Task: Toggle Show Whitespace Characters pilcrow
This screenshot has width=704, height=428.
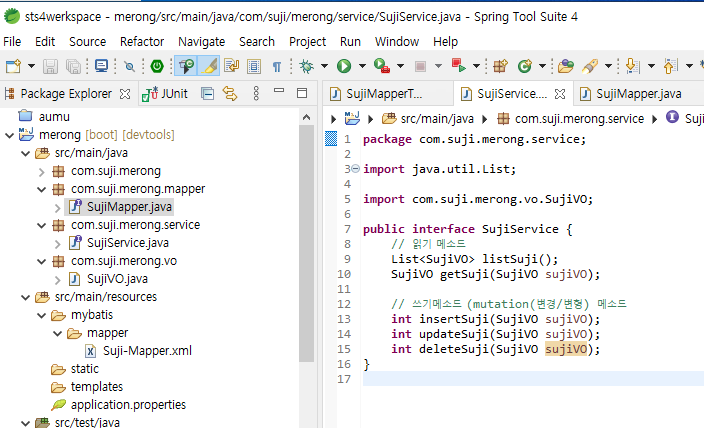Action: [277, 66]
